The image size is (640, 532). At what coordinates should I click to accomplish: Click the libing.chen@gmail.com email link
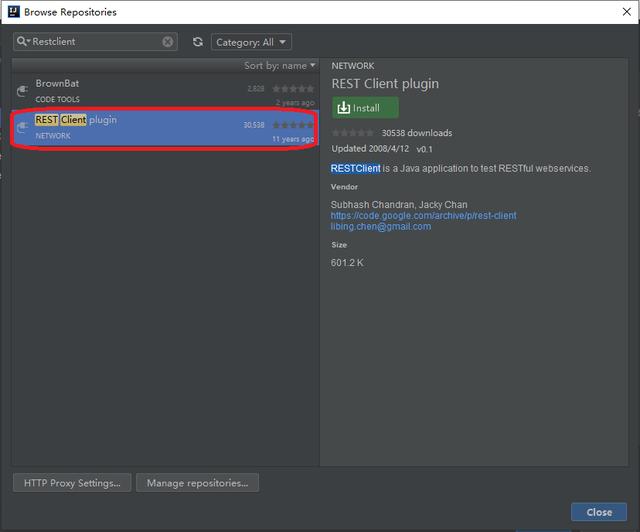[380, 226]
